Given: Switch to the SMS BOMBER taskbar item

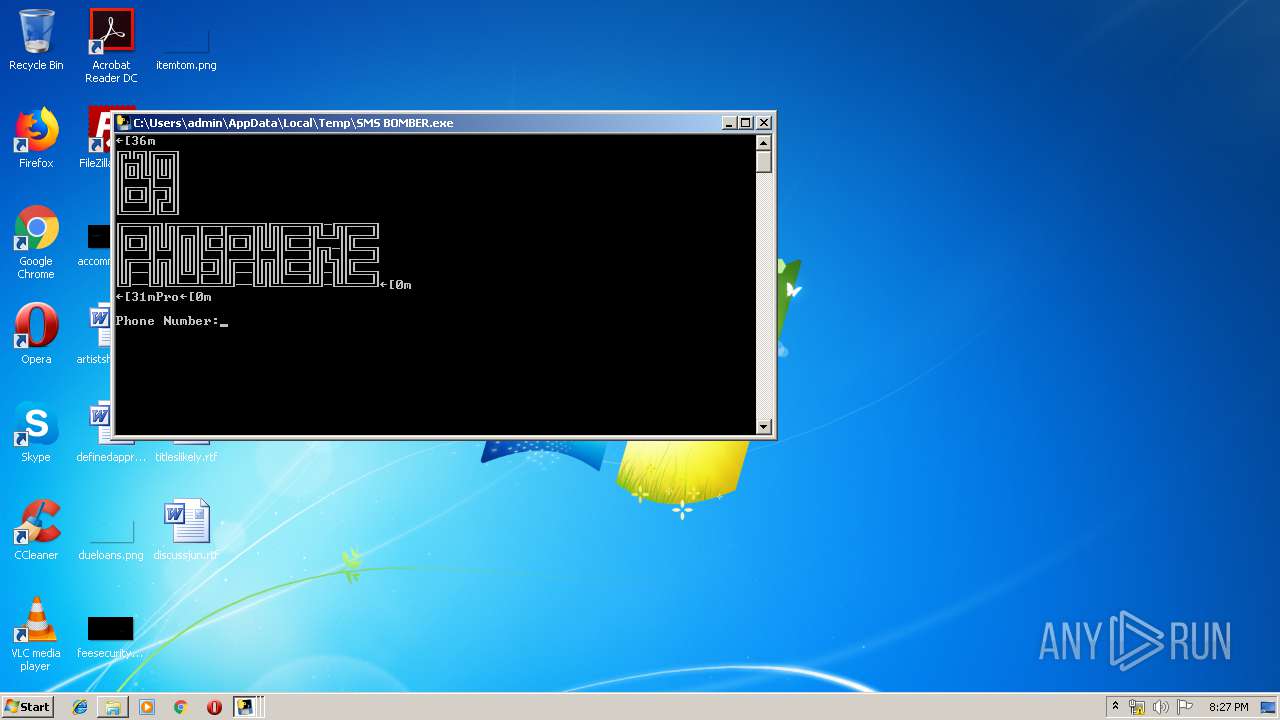Looking at the screenshot, I should [245, 707].
